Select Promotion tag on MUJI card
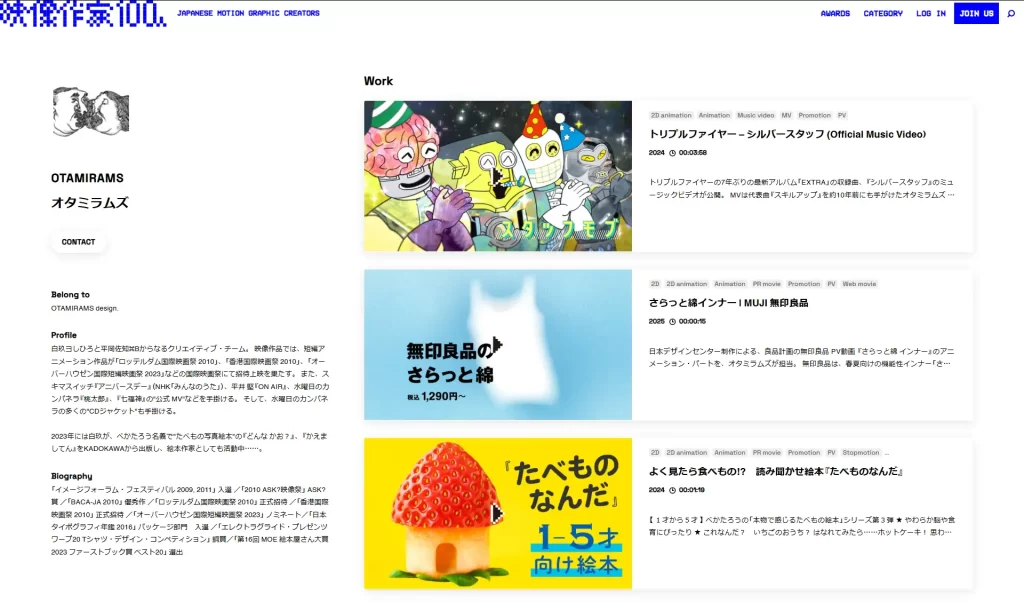Screen dimensions: 1024x602 point(803,284)
